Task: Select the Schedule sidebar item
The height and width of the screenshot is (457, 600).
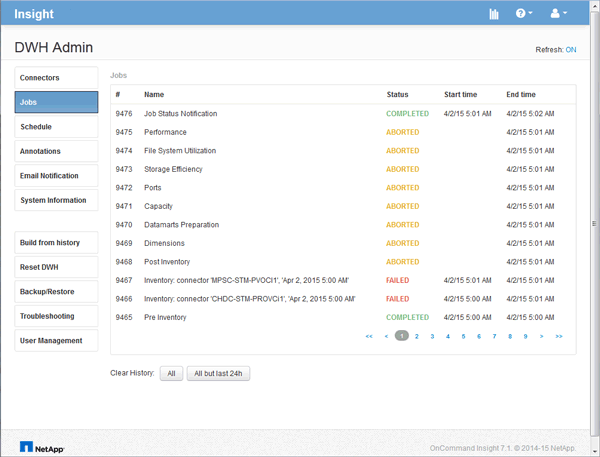Action: click(x=56, y=127)
